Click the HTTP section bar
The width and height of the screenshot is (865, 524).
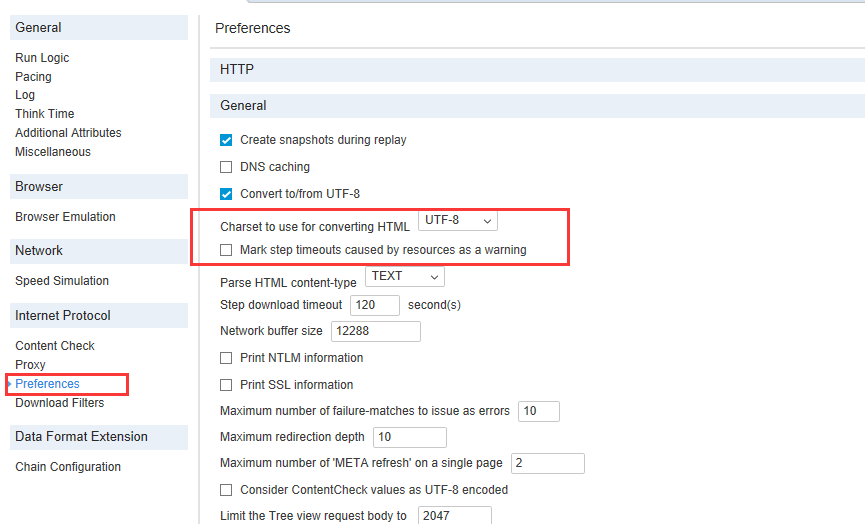coord(537,70)
